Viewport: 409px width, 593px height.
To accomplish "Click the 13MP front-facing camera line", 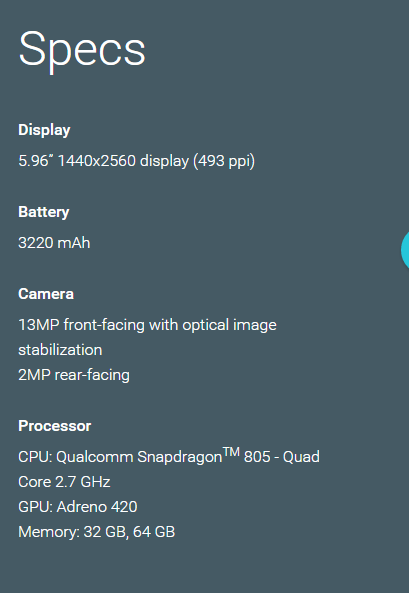I will [147, 325].
